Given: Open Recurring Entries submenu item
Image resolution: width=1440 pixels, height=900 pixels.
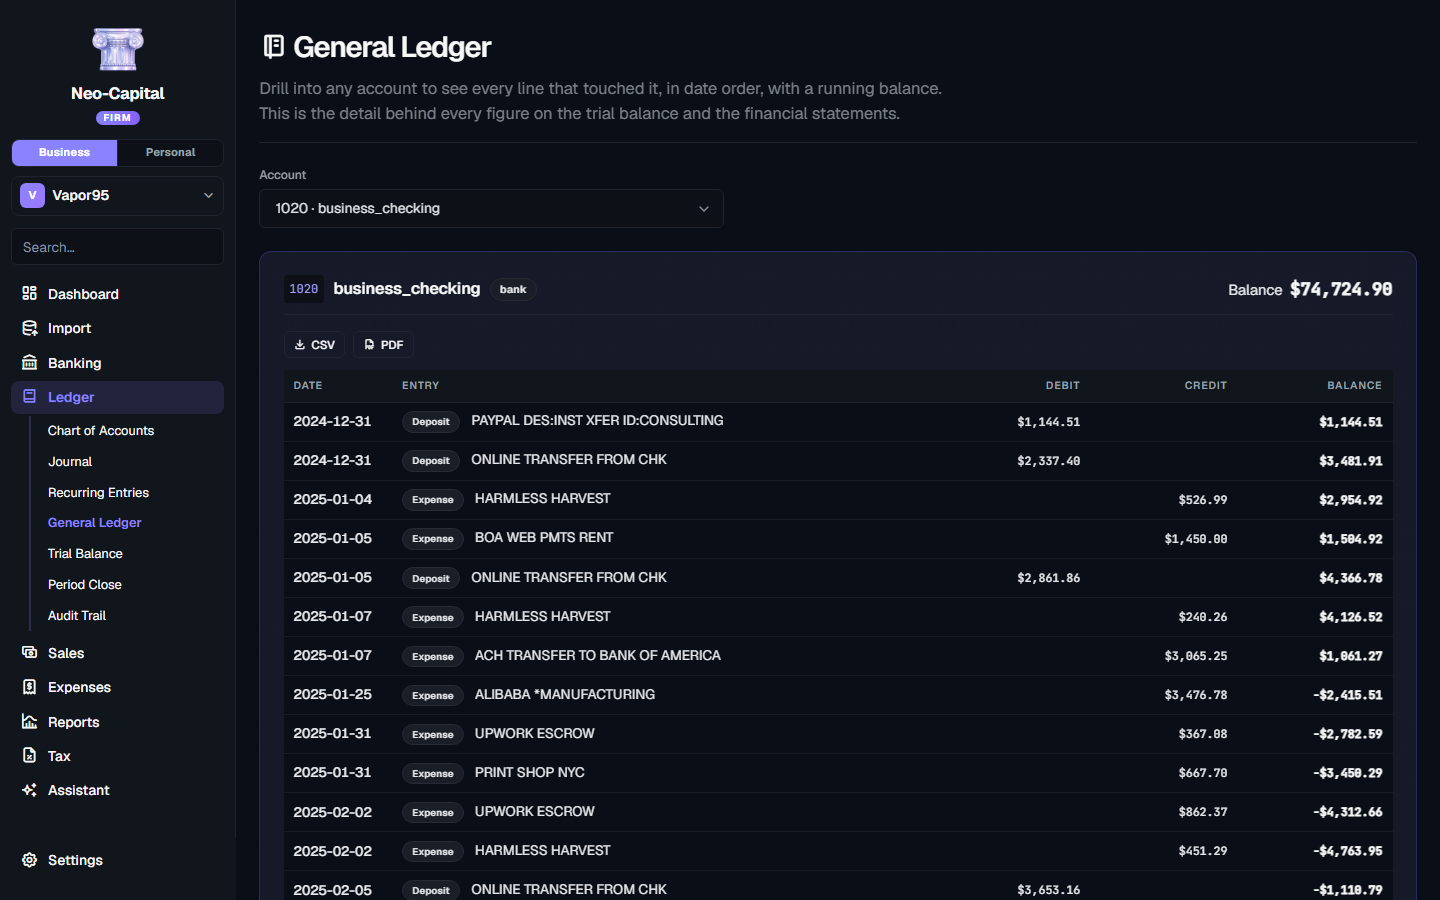Looking at the screenshot, I should 98,493.
